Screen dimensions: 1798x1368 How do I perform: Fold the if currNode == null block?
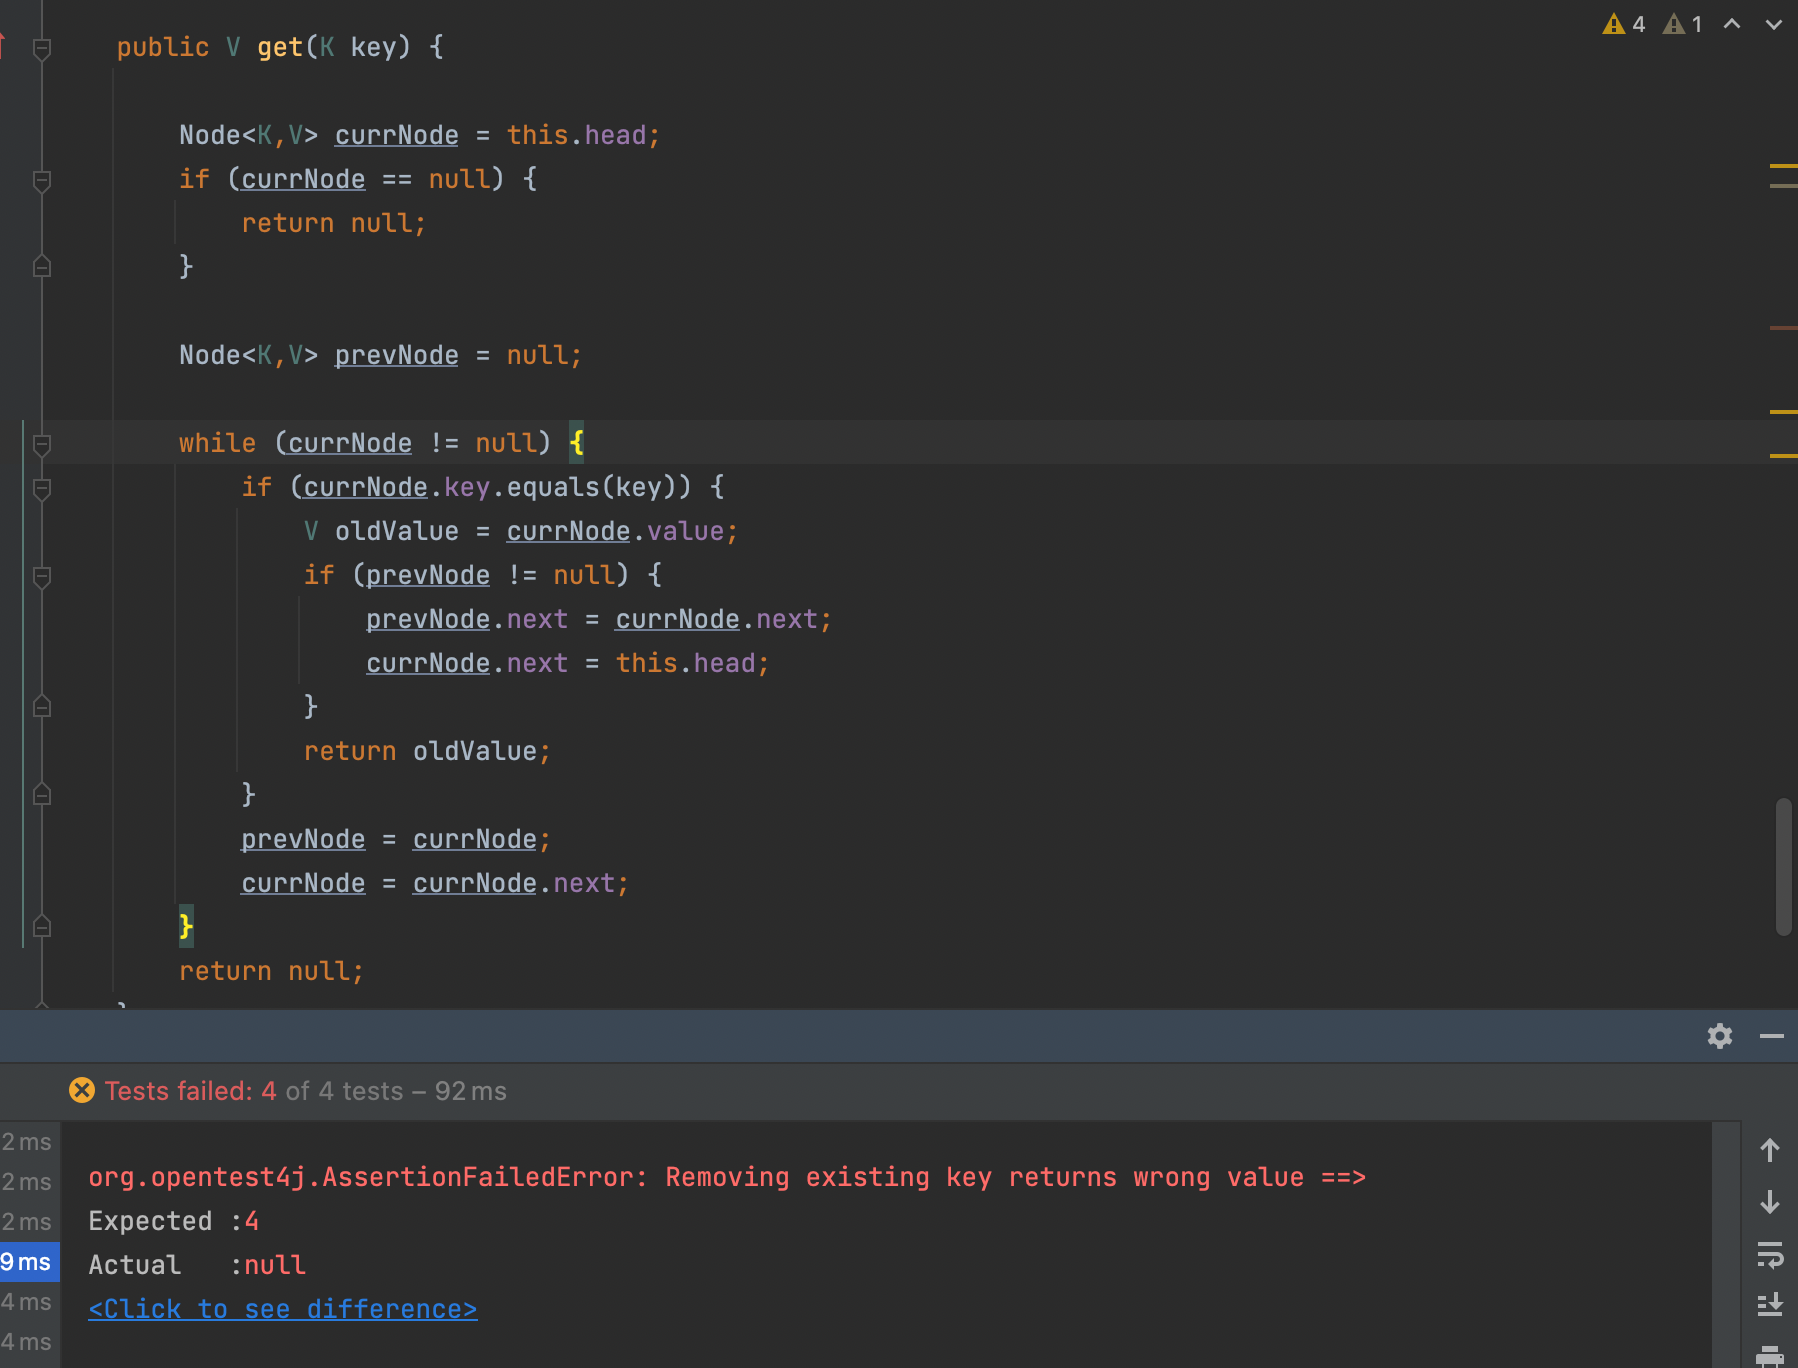coord(42,180)
